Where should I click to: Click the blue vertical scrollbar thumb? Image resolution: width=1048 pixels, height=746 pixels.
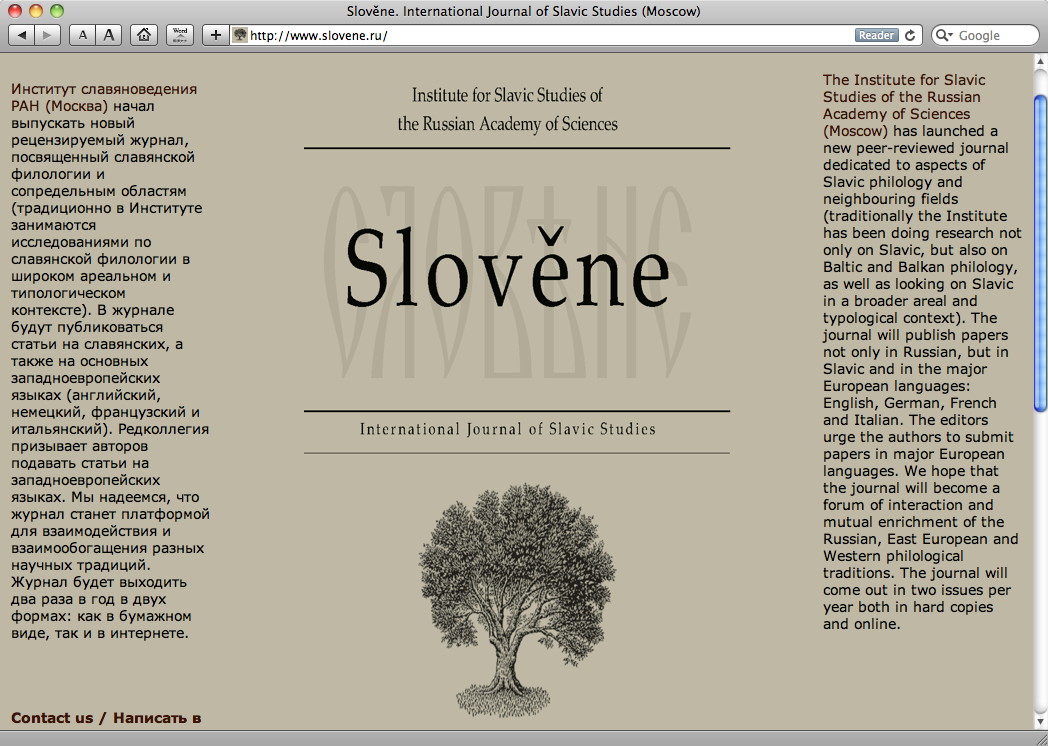[1040, 253]
